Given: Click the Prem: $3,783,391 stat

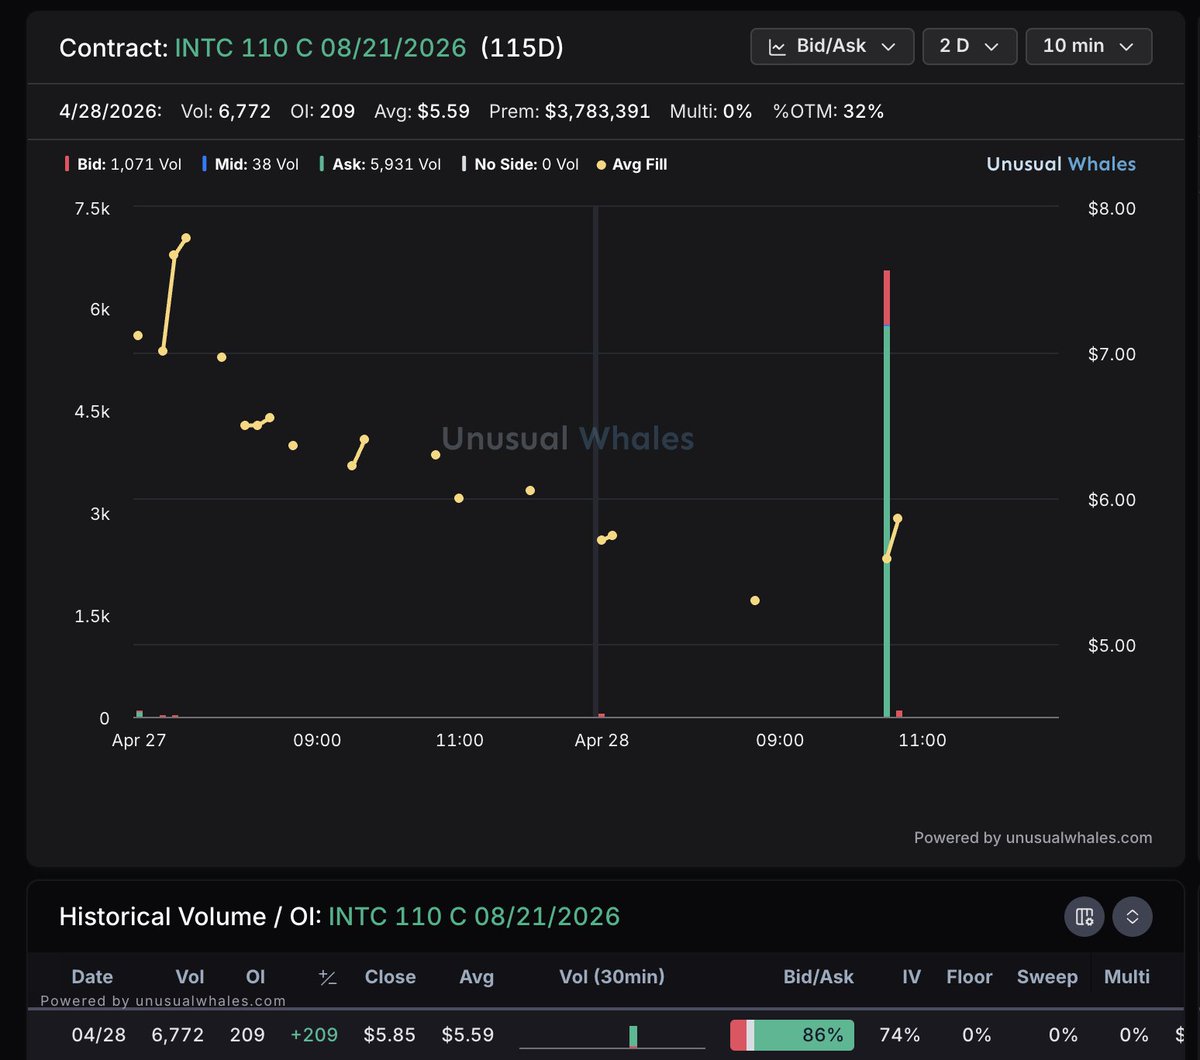Looking at the screenshot, I should tap(570, 111).
